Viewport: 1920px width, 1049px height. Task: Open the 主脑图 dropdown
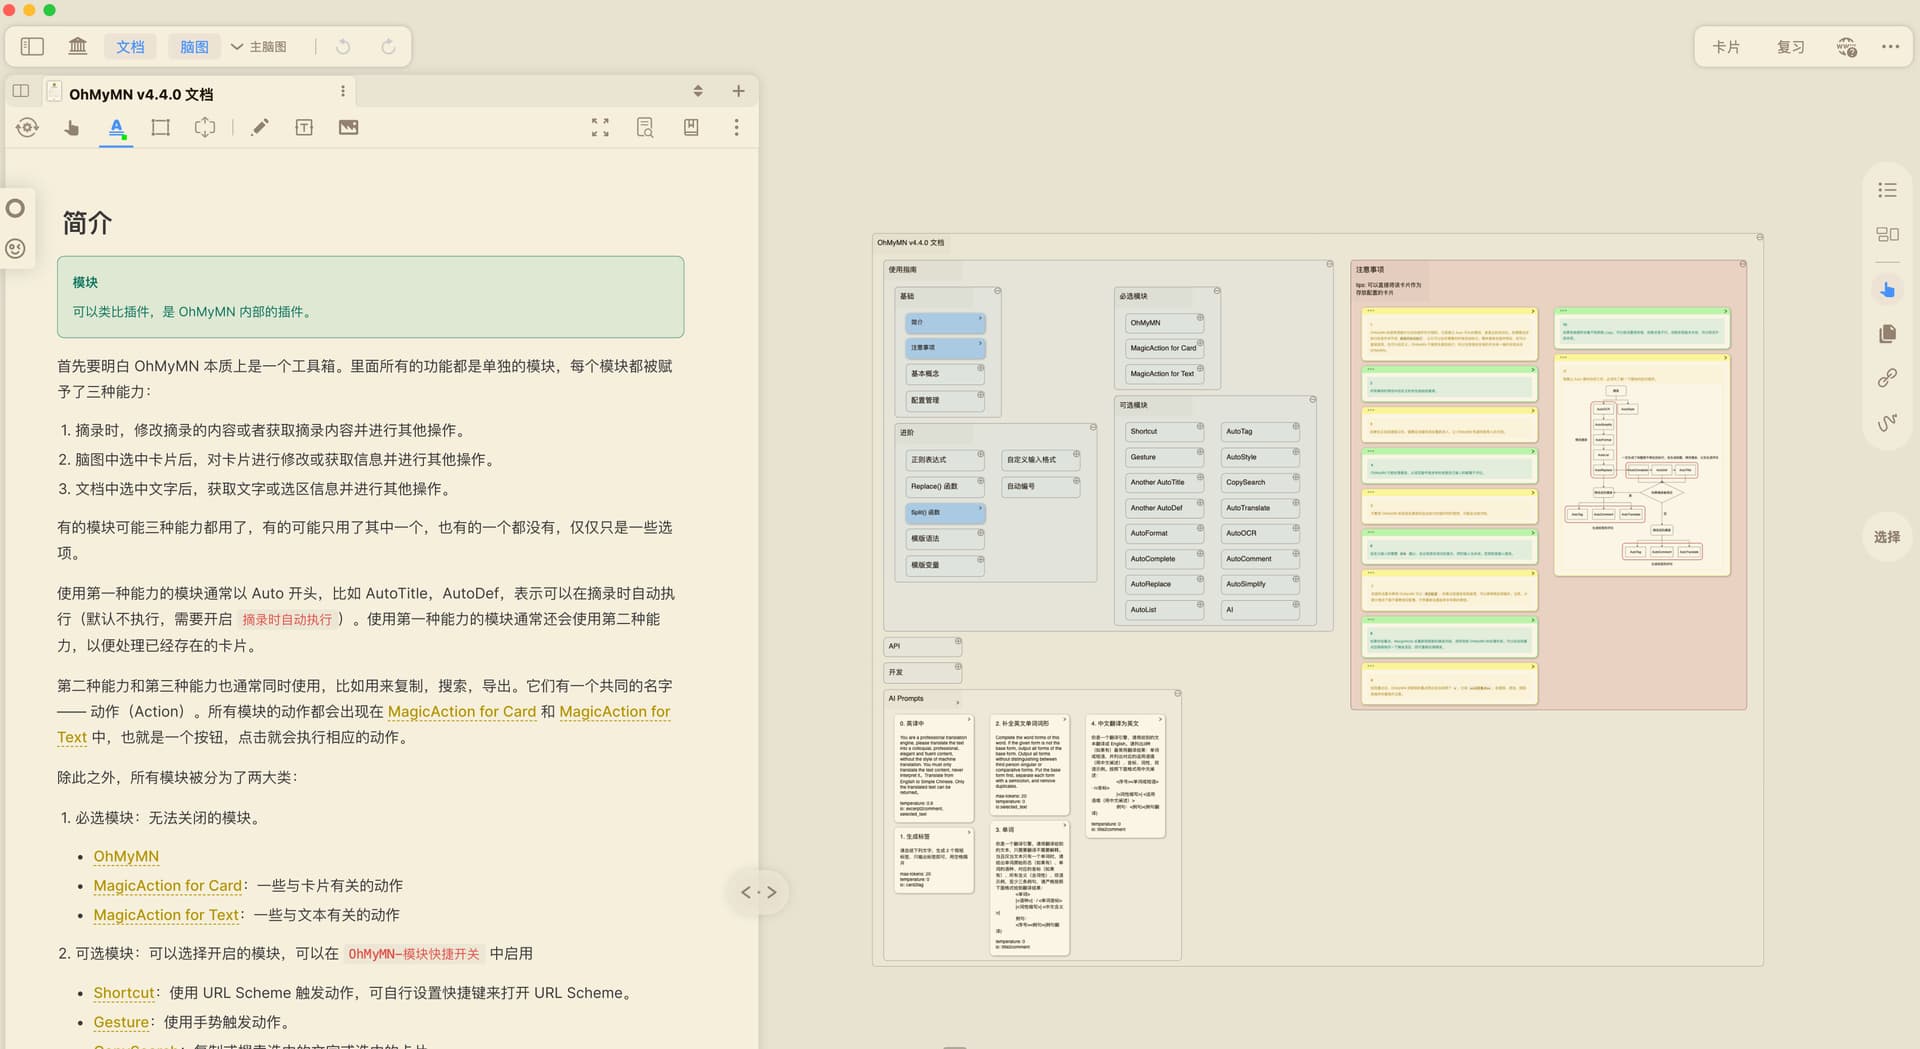click(259, 46)
